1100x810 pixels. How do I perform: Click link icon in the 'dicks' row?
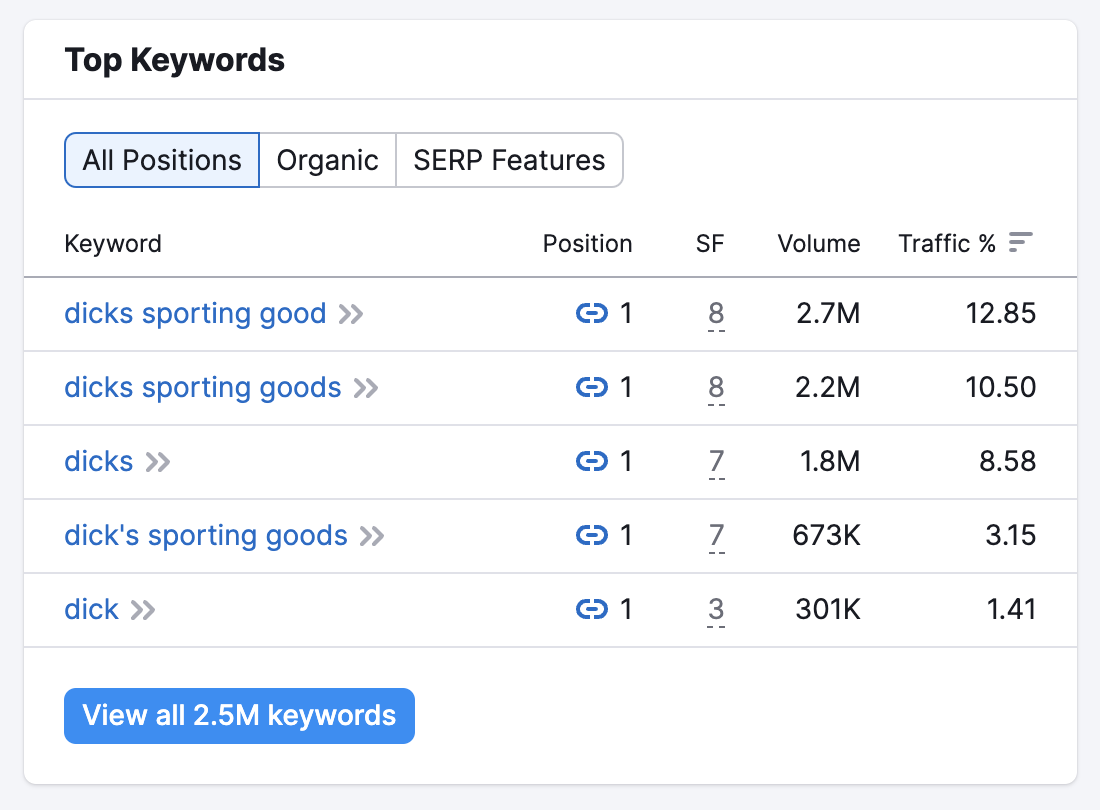pyautogui.click(x=591, y=461)
